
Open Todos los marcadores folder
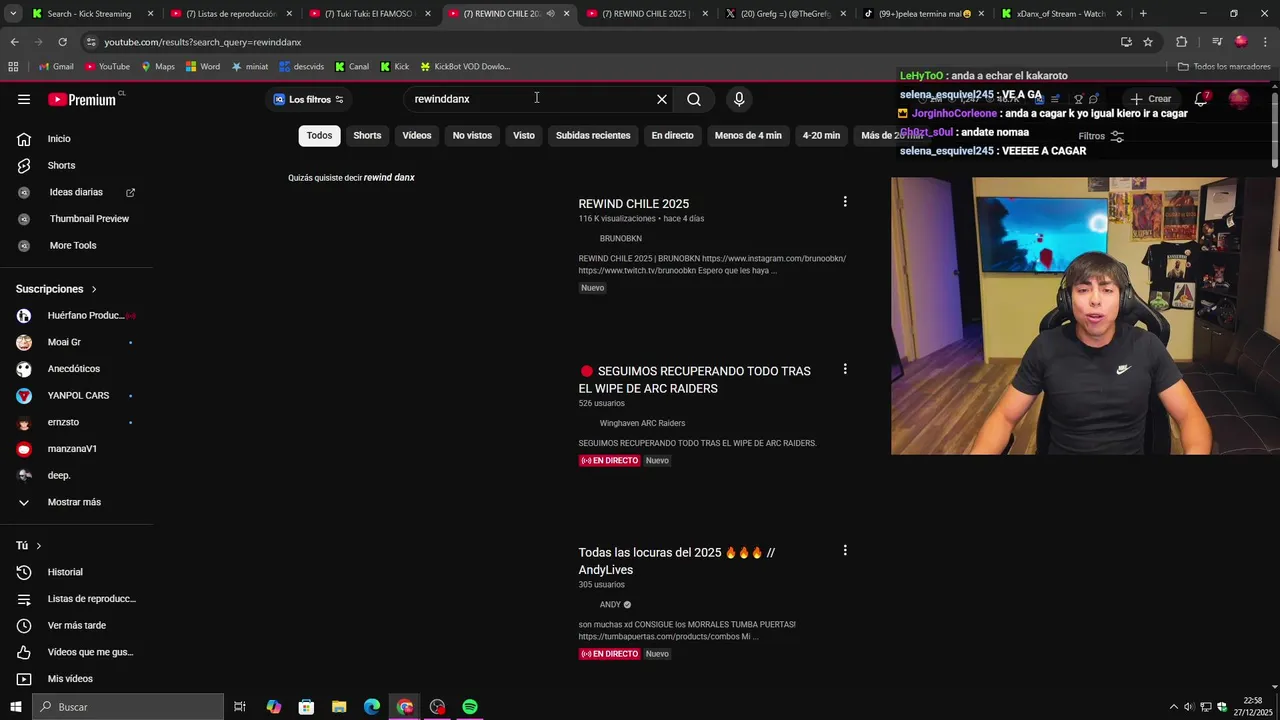point(1224,67)
